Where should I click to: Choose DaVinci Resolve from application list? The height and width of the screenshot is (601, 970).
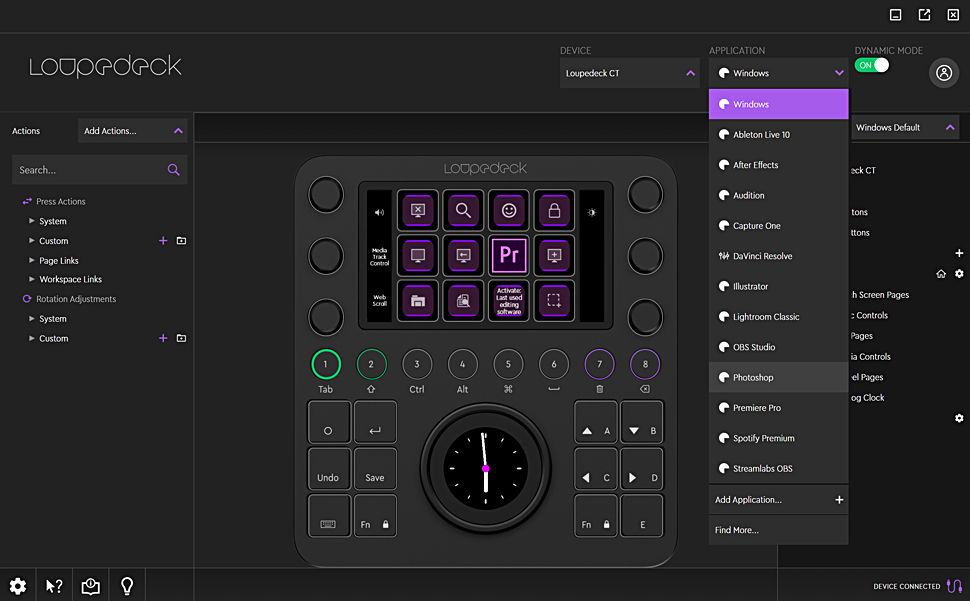(x=778, y=256)
